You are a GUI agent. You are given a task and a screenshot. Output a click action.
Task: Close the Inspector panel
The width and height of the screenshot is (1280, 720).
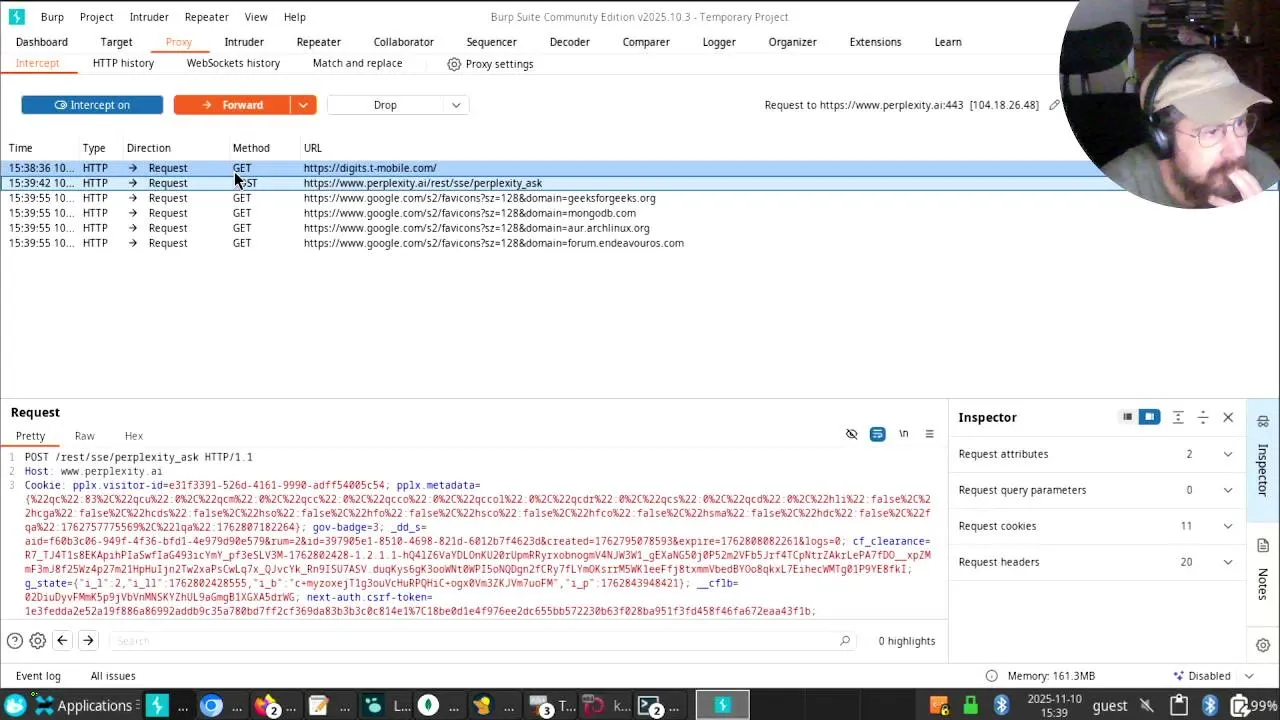tap(1228, 417)
